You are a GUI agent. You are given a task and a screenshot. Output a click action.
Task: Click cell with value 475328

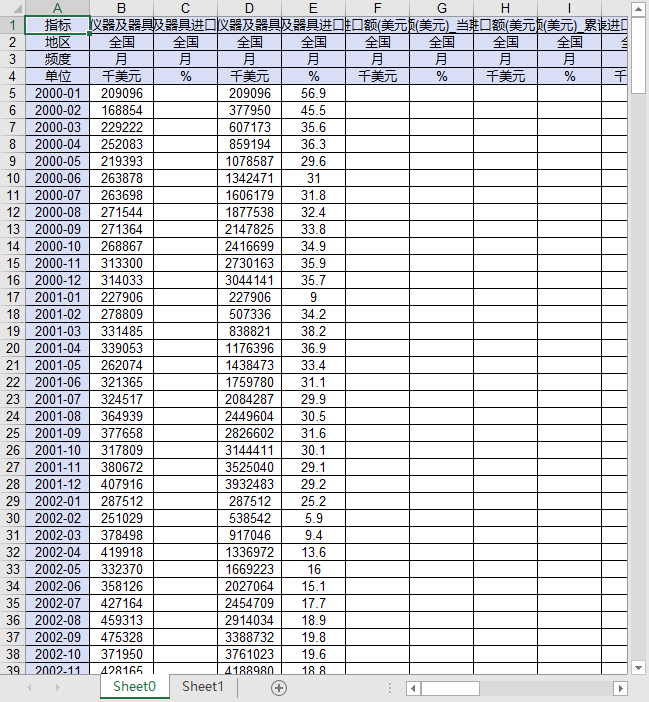[122, 638]
